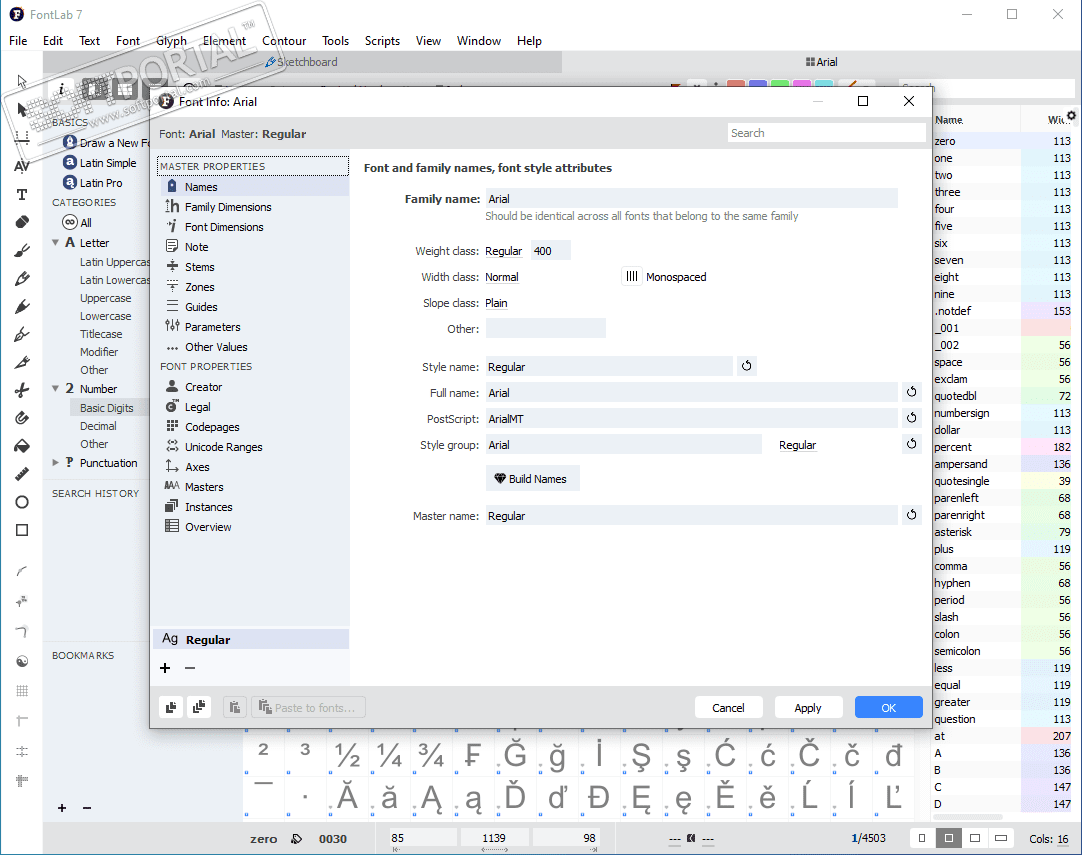Select the Eraser tool
Viewport: 1082px width, 855px height.
(x=21, y=222)
